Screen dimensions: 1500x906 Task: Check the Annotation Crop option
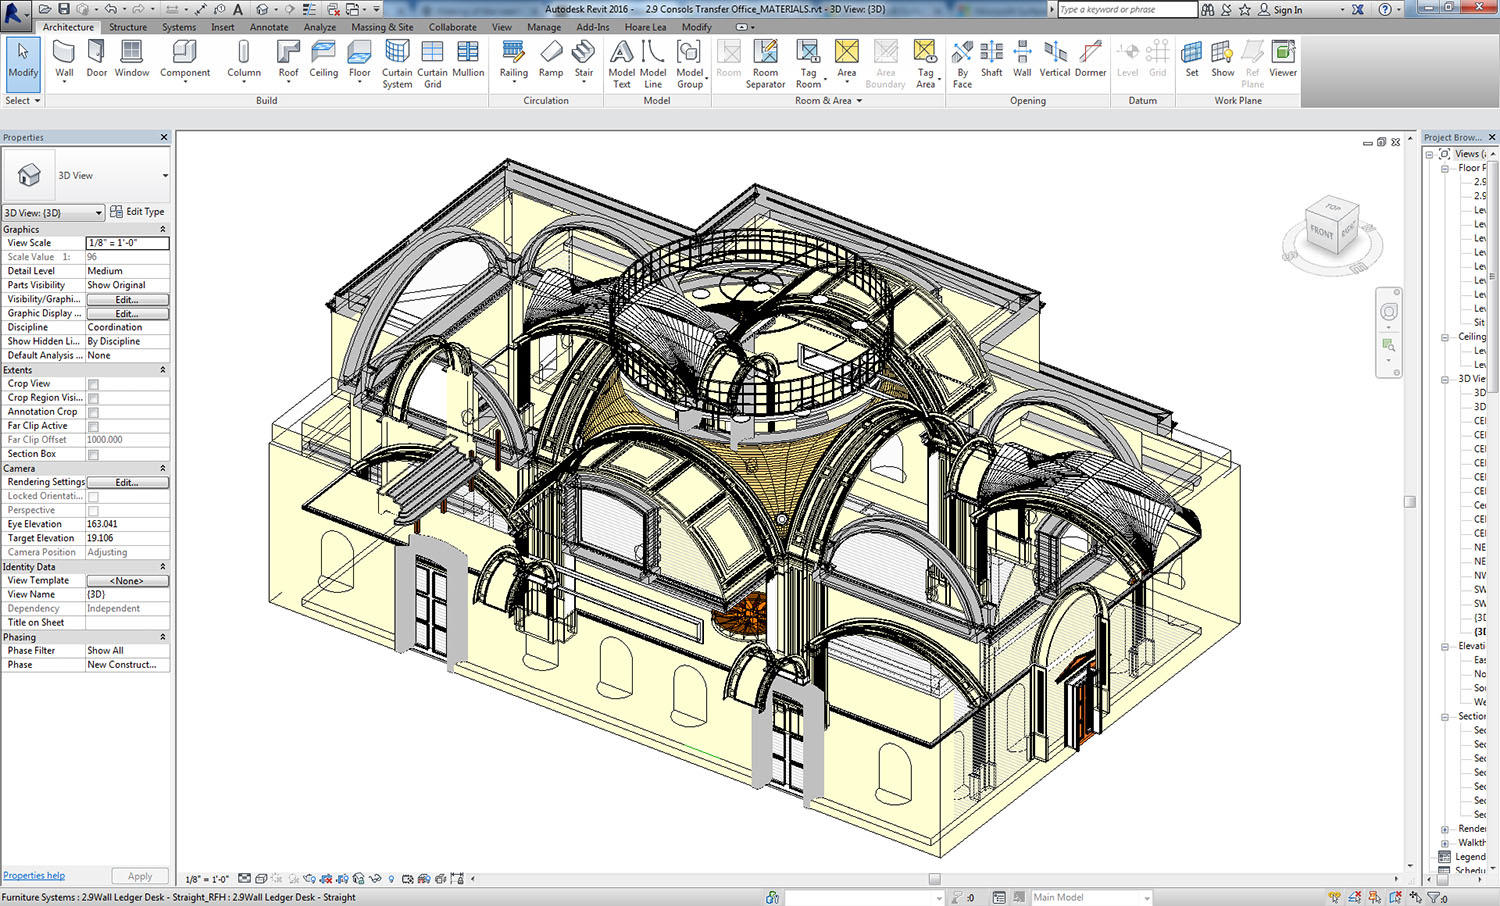click(x=93, y=412)
